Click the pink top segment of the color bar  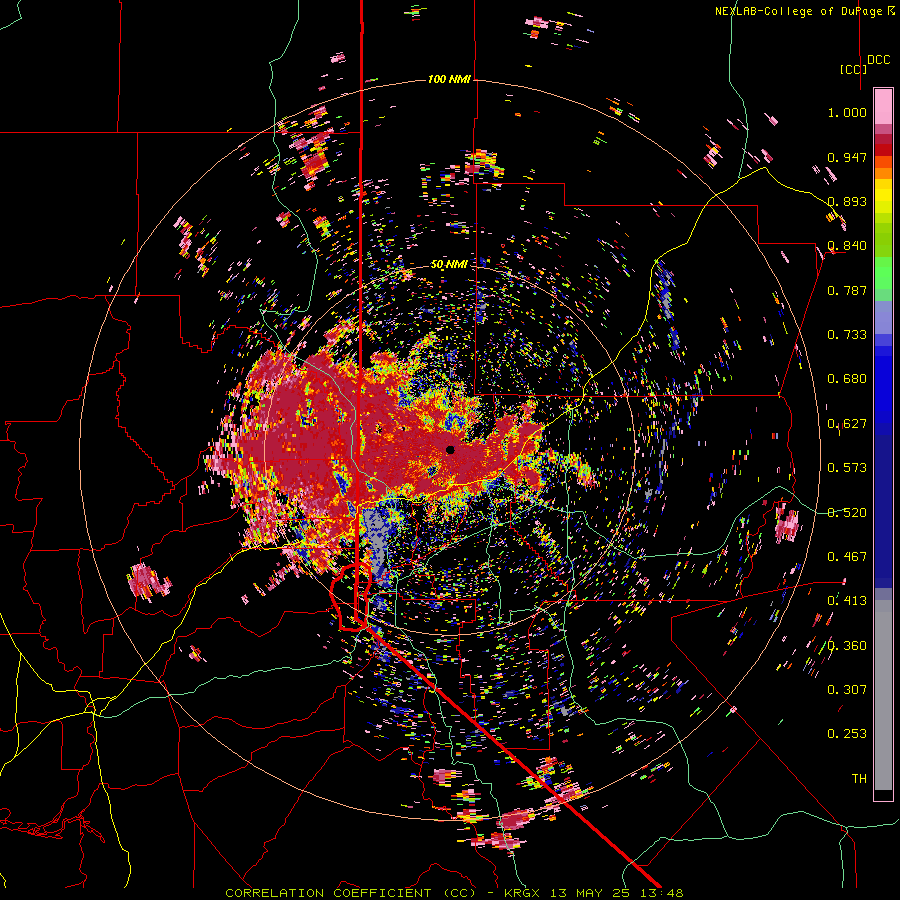pos(883,106)
